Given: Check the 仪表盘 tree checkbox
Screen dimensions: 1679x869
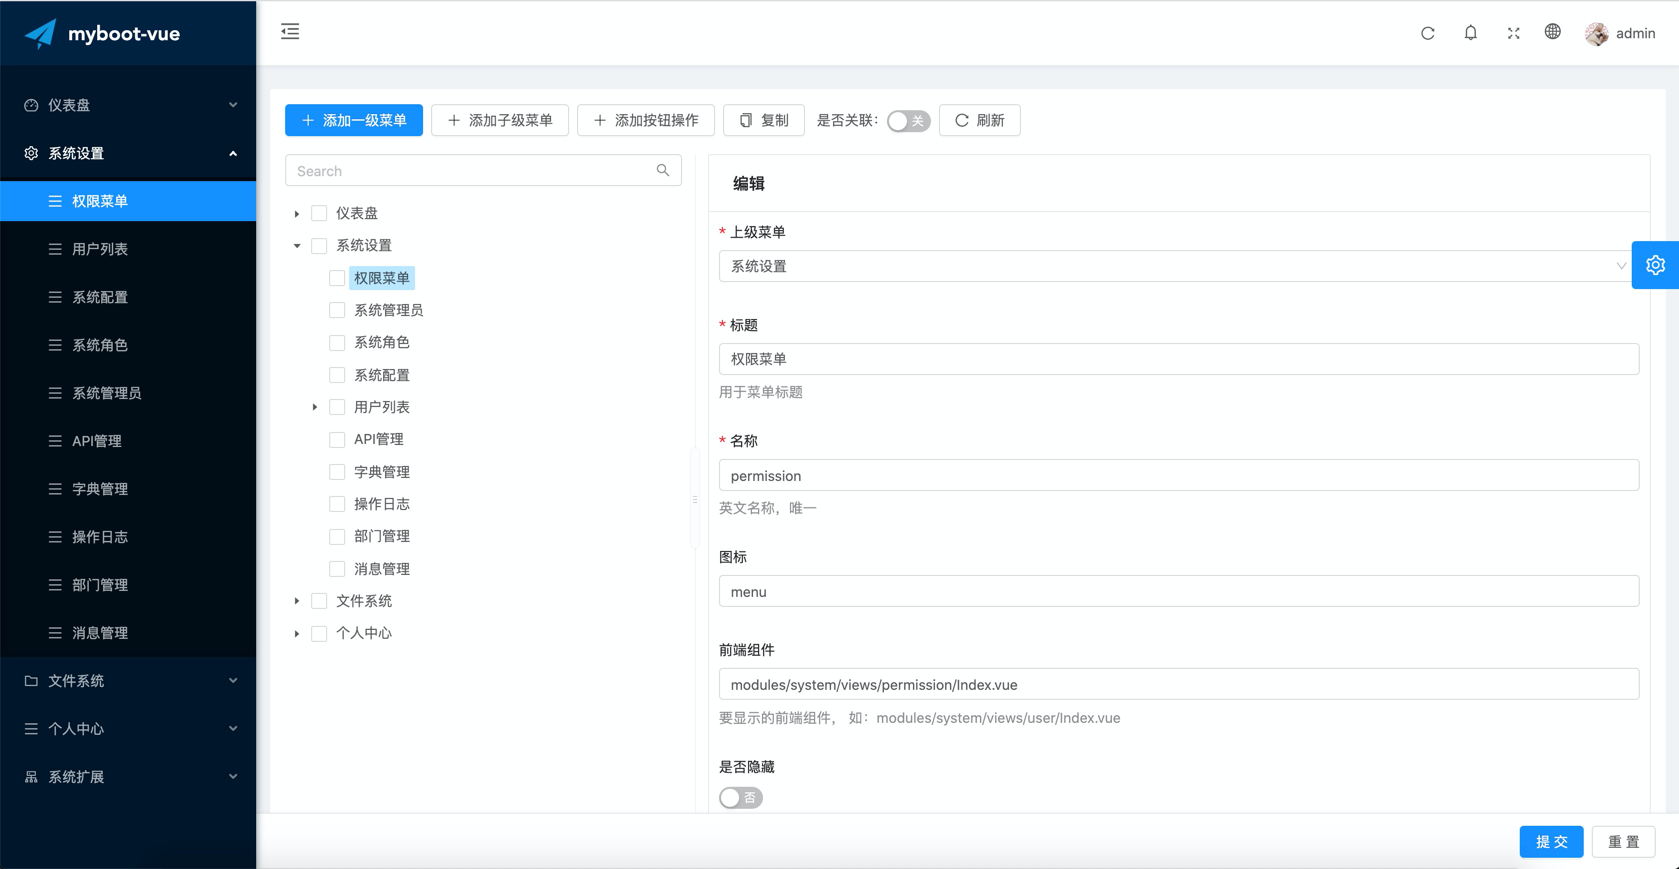Looking at the screenshot, I should (319, 213).
